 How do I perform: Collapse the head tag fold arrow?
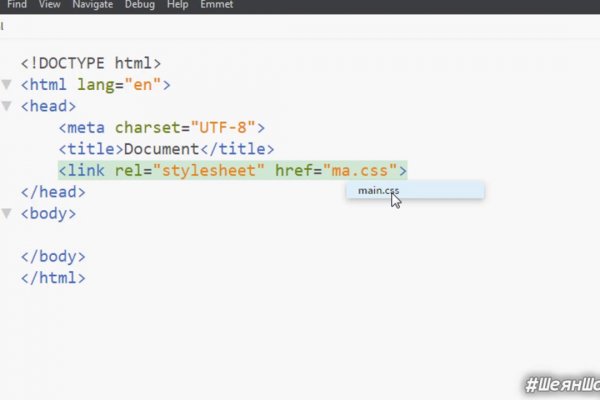(x=7, y=106)
